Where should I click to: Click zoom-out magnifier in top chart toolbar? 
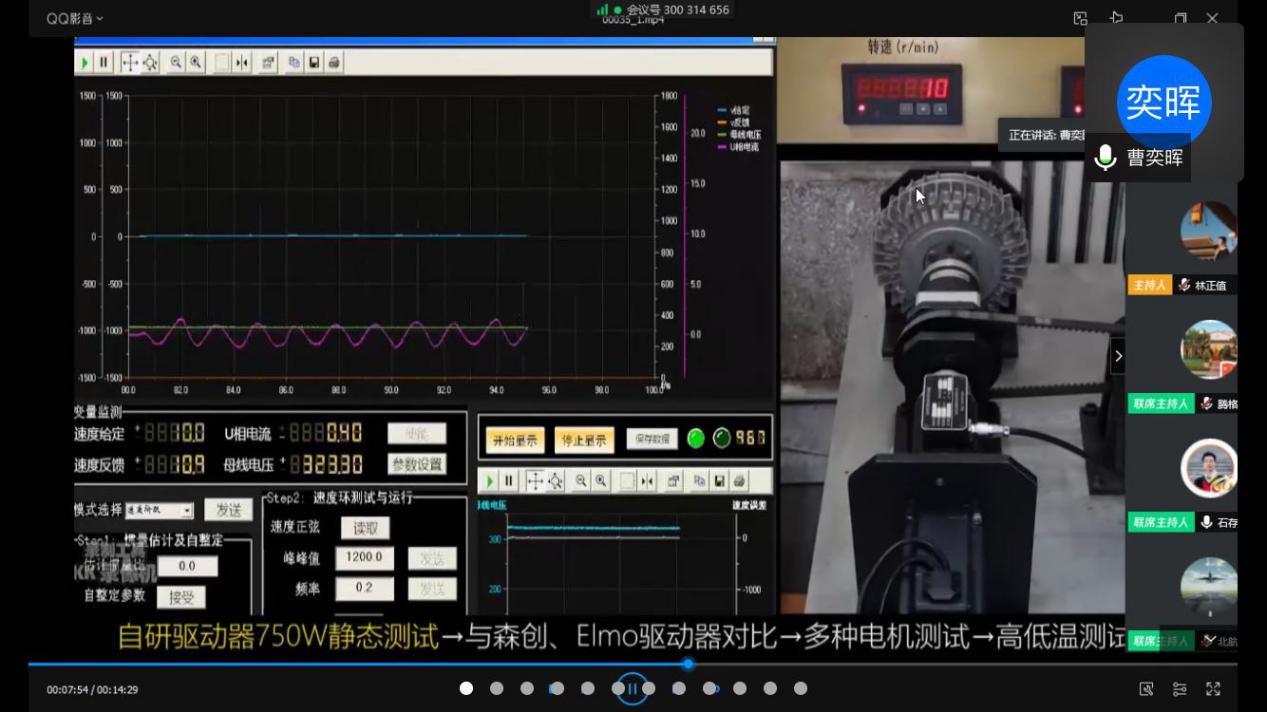tap(176, 62)
